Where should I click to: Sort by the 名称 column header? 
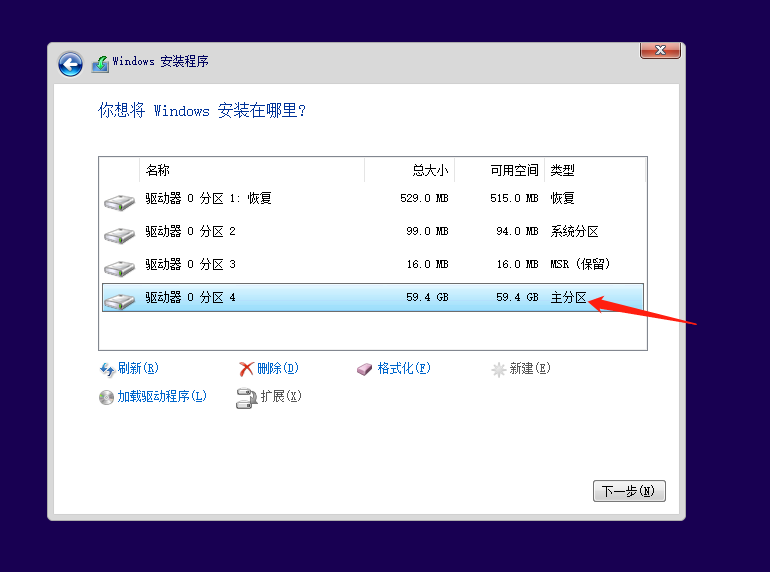252,170
